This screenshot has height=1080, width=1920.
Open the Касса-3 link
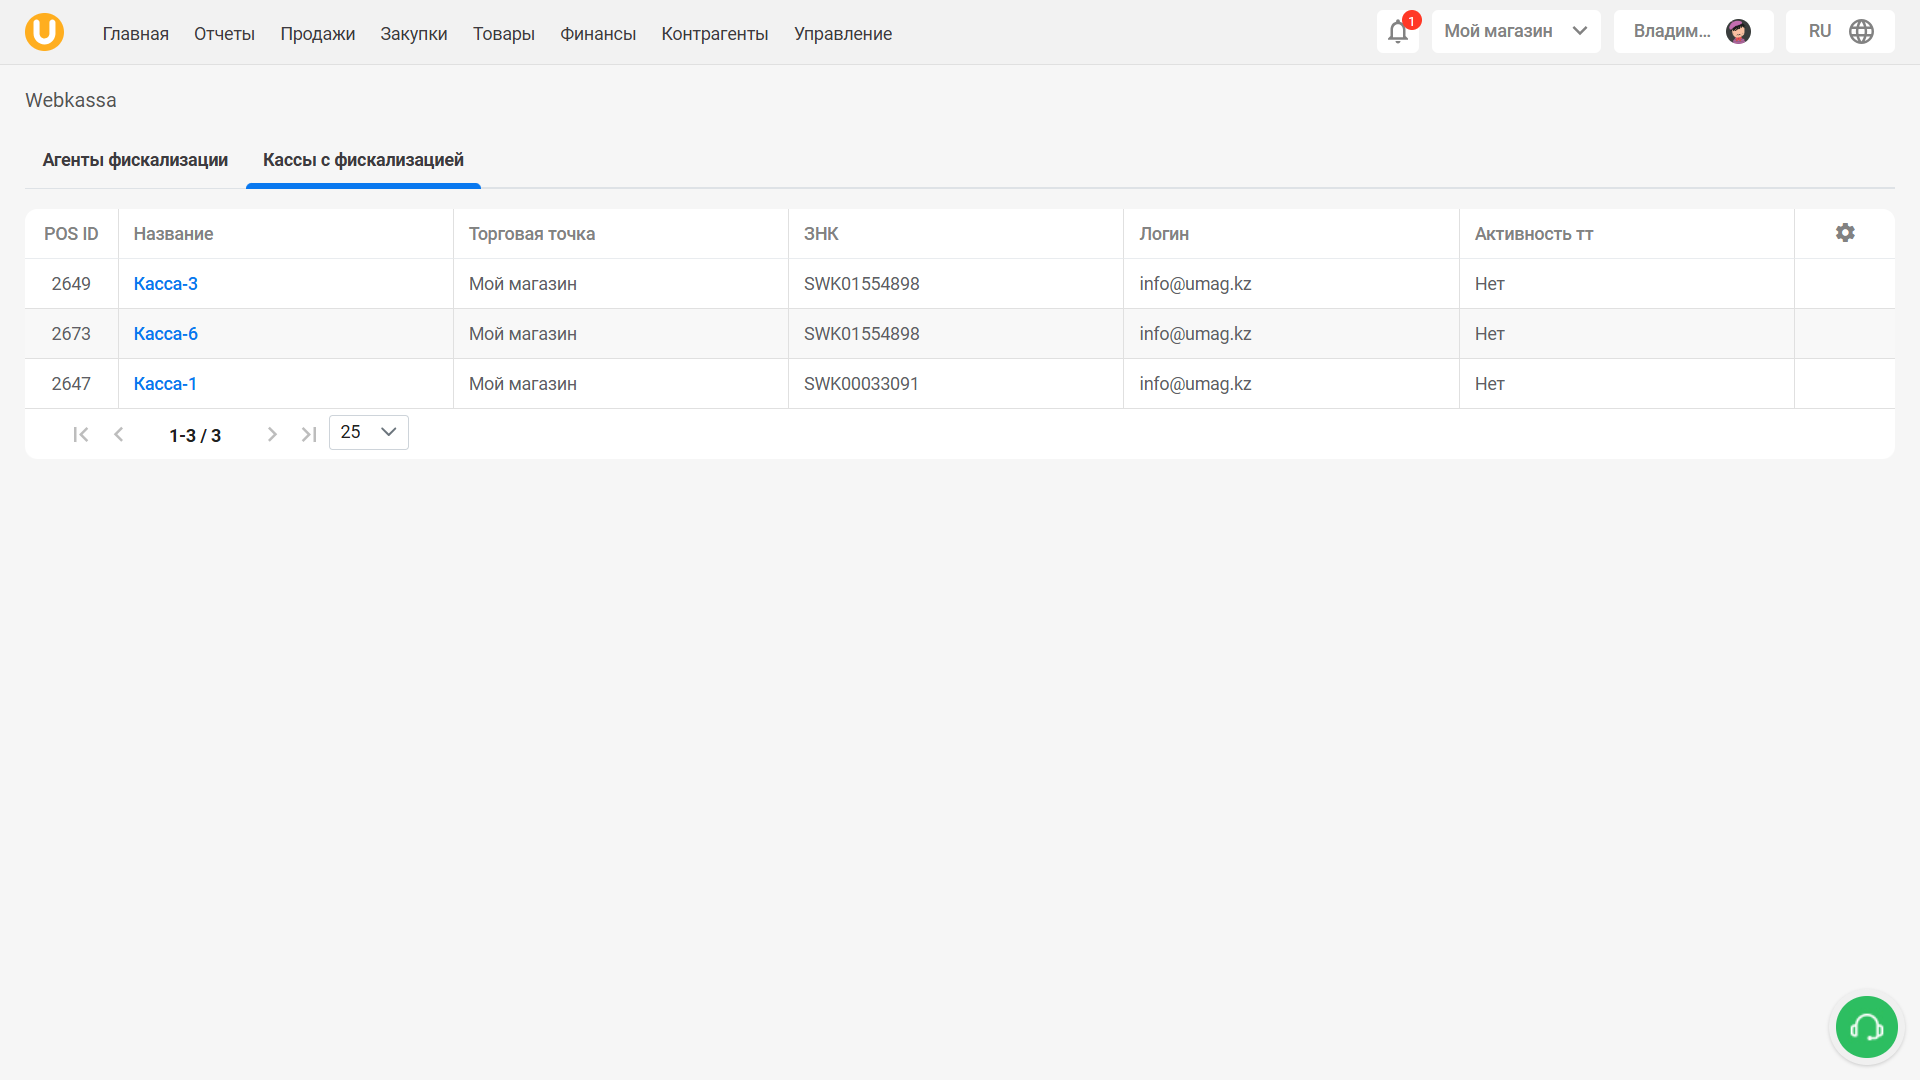tap(166, 284)
